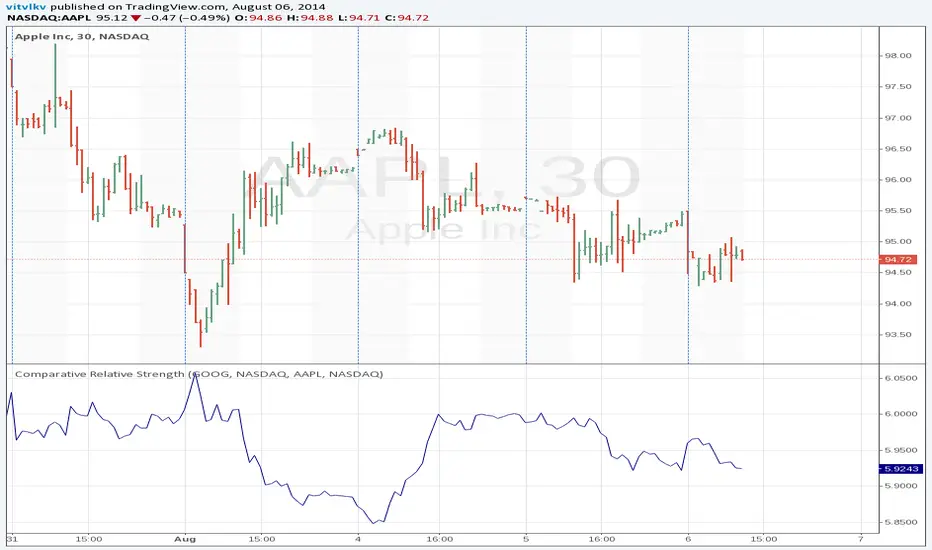
Task: Click the L:94.71 low value in header
Action: [x=359, y=18]
